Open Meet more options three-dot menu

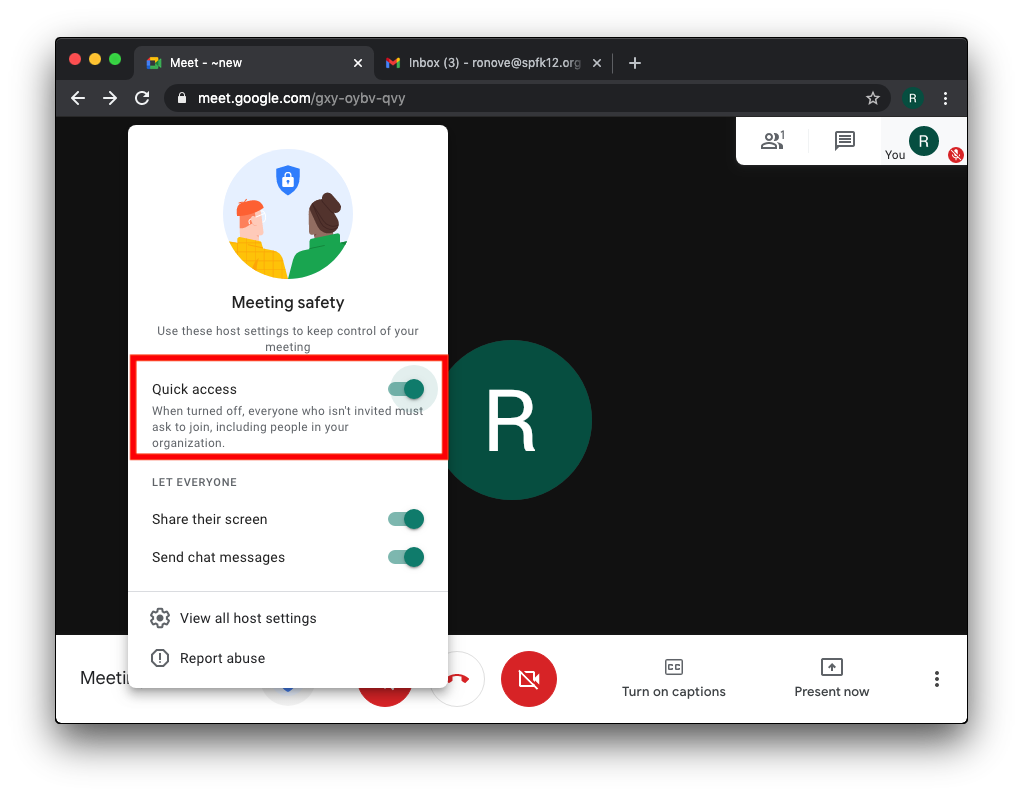pyautogui.click(x=936, y=679)
